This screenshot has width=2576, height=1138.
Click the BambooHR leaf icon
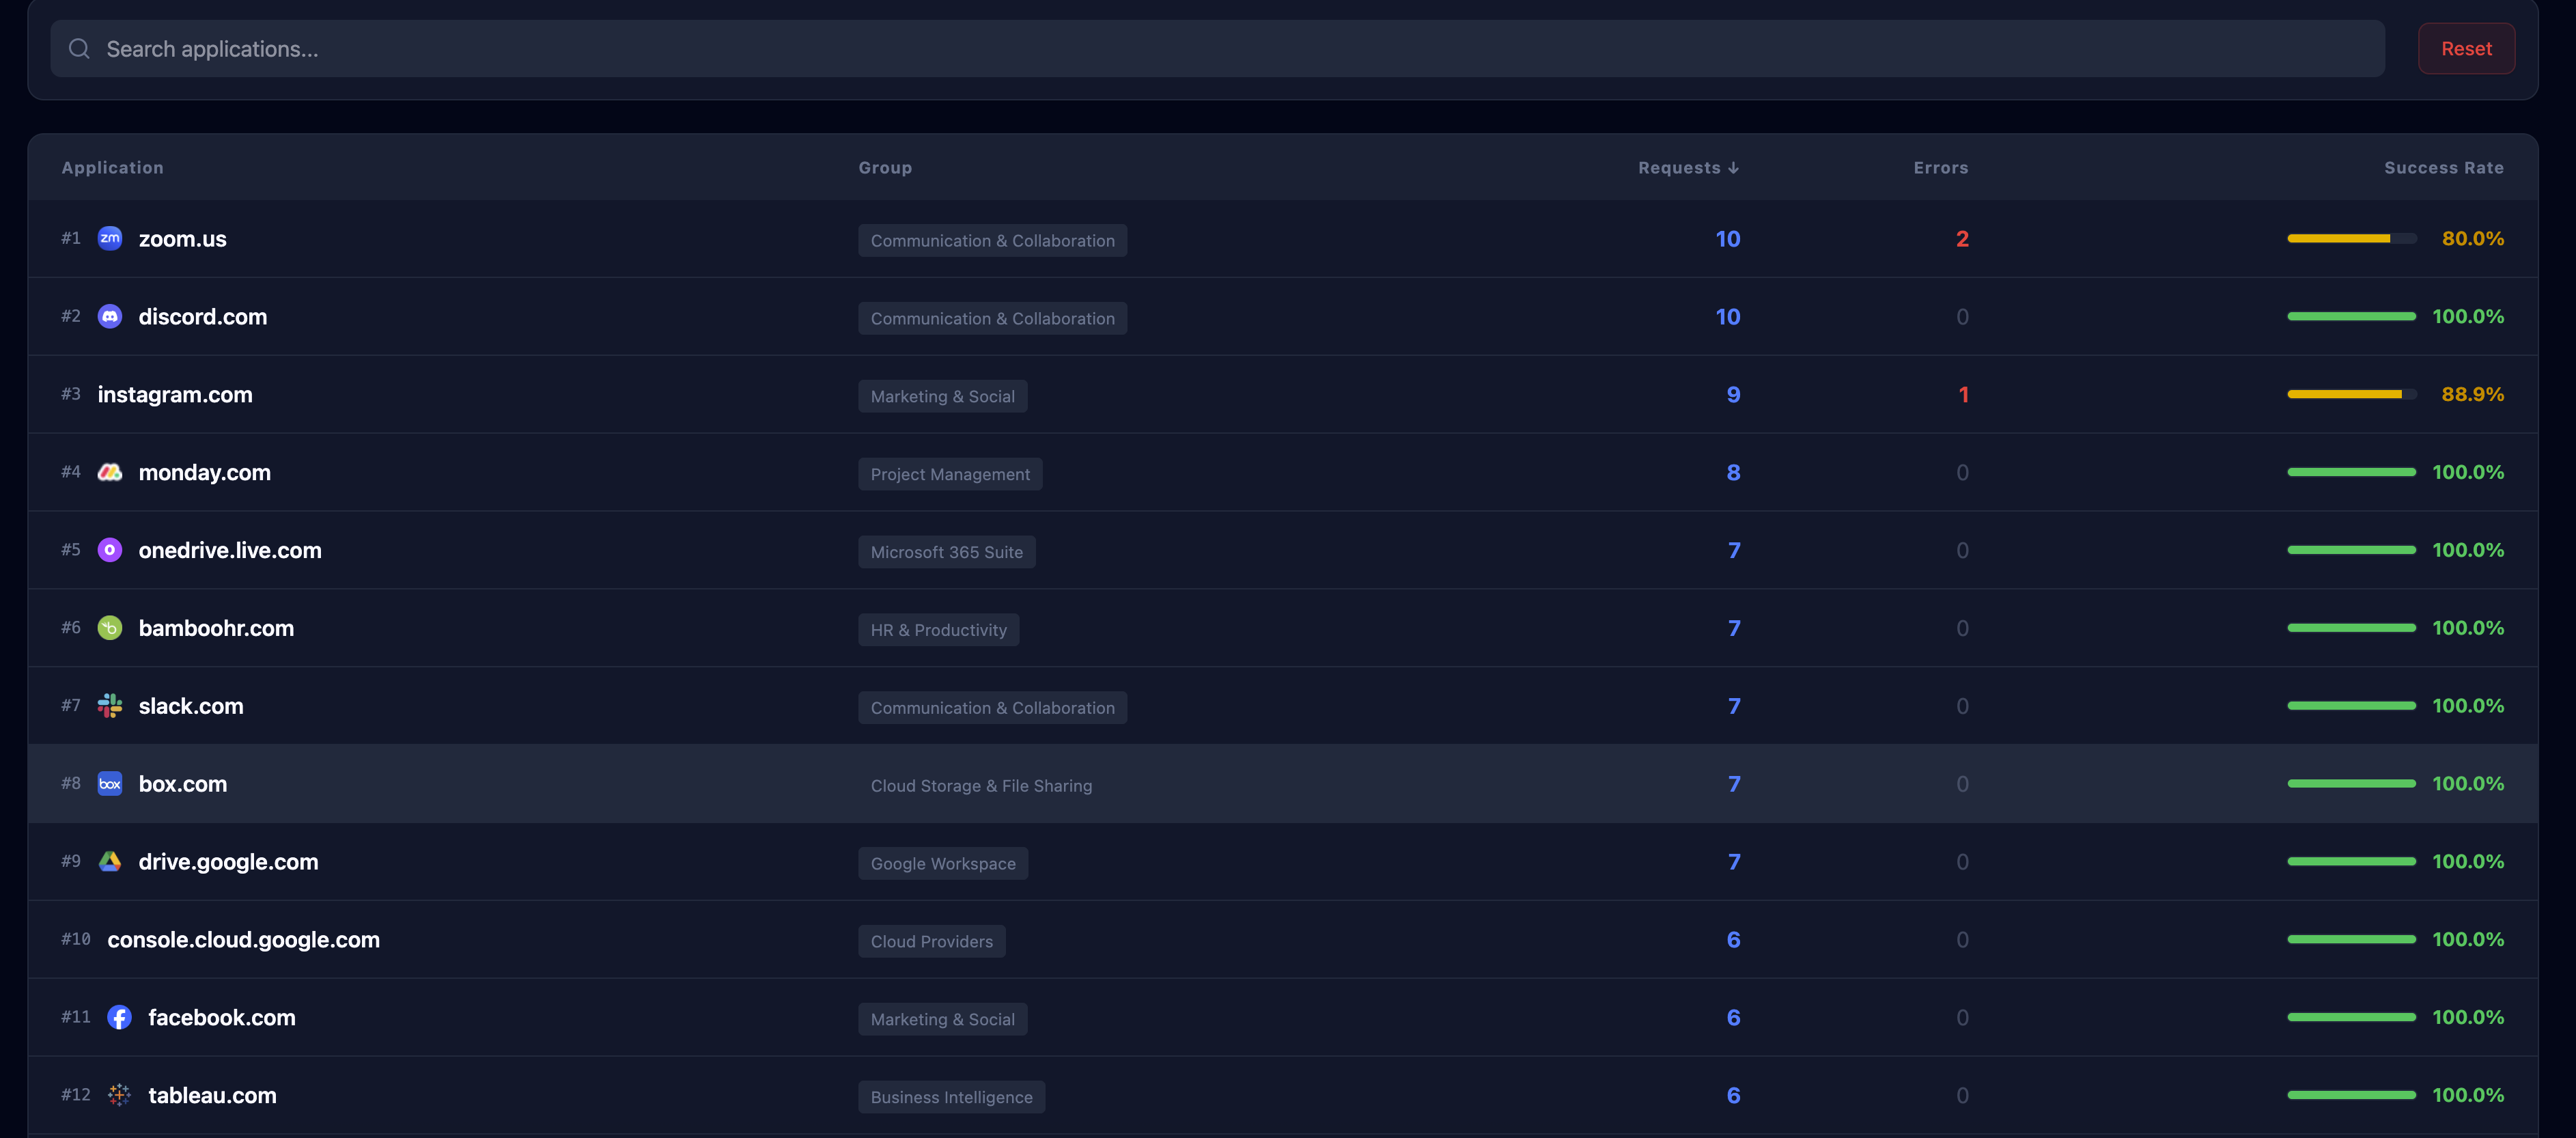[x=110, y=627]
